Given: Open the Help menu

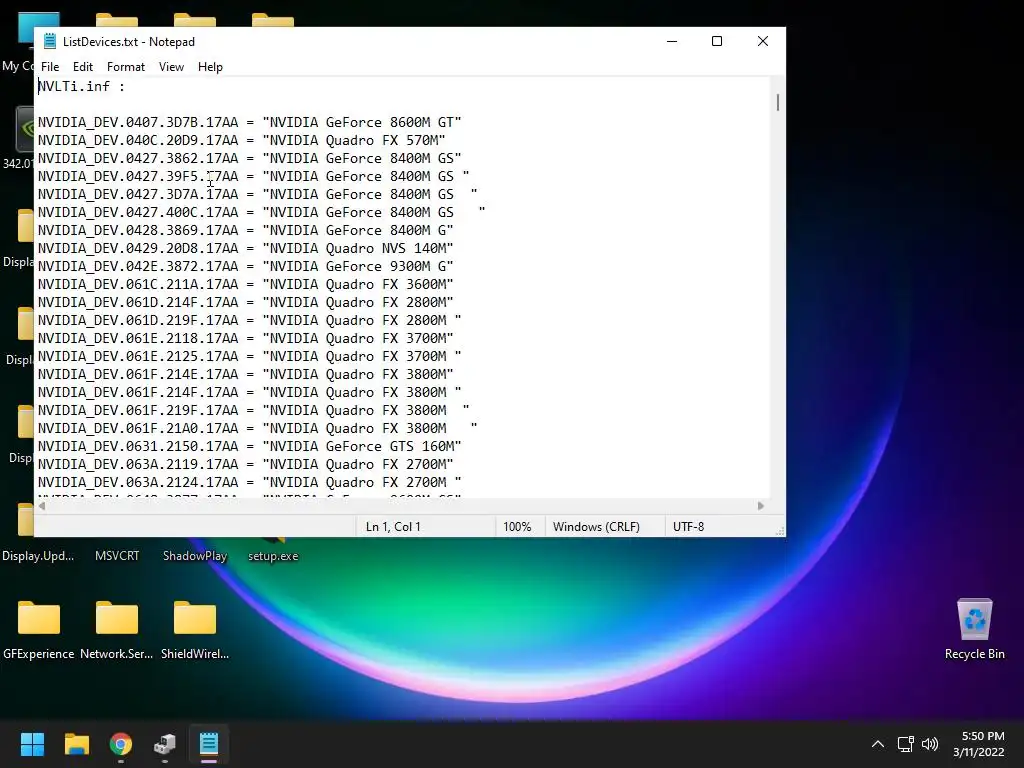Looking at the screenshot, I should coord(210,67).
